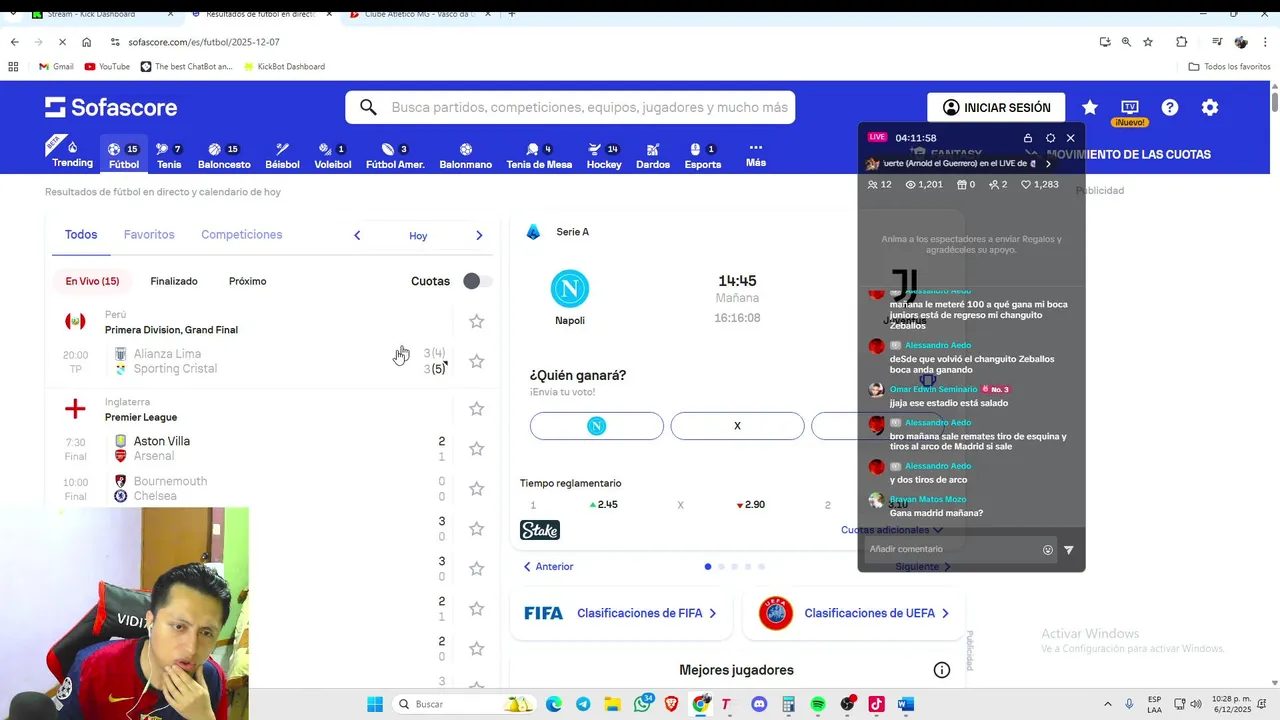Toggle the Cuotas switch
The width and height of the screenshot is (1280, 720).
point(477,281)
